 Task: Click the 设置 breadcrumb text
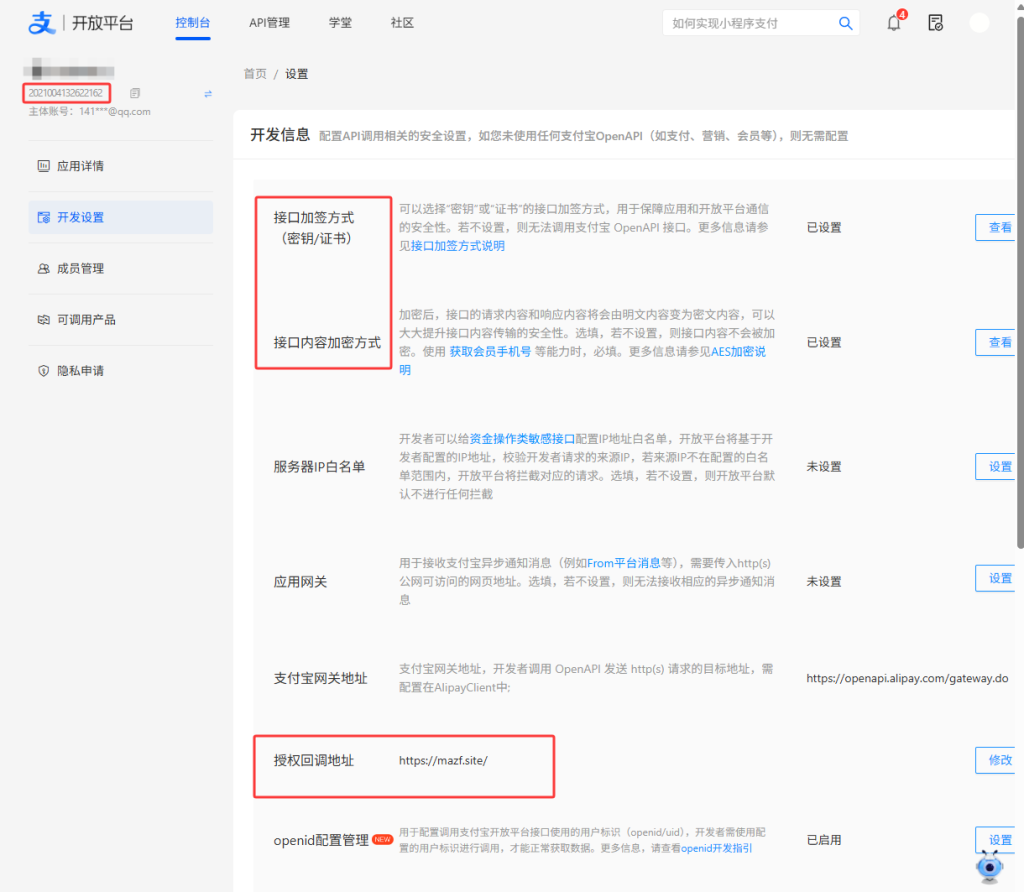[x=296, y=74]
